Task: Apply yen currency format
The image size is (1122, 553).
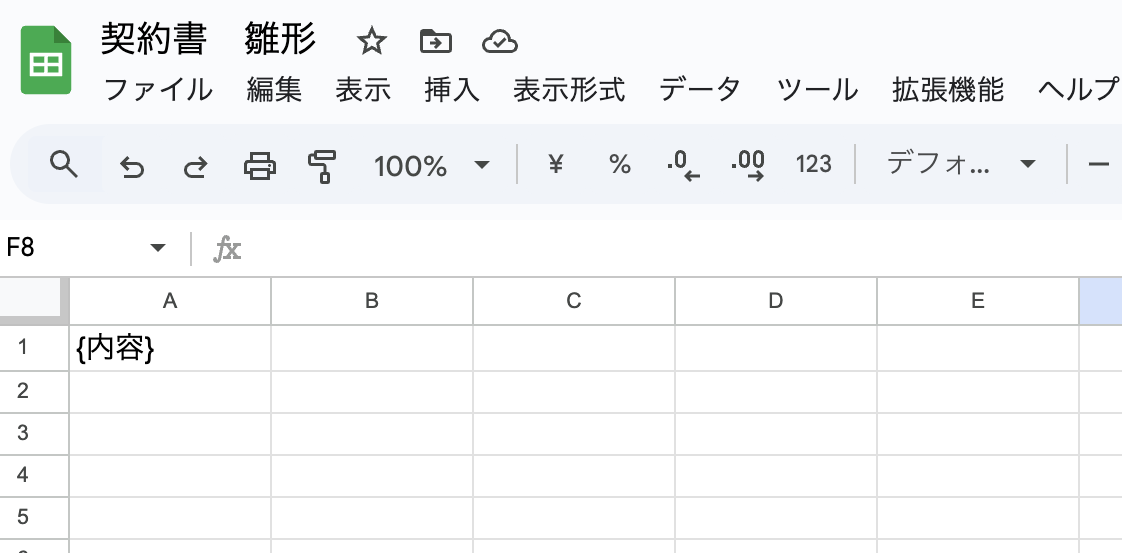Action: [x=555, y=165]
